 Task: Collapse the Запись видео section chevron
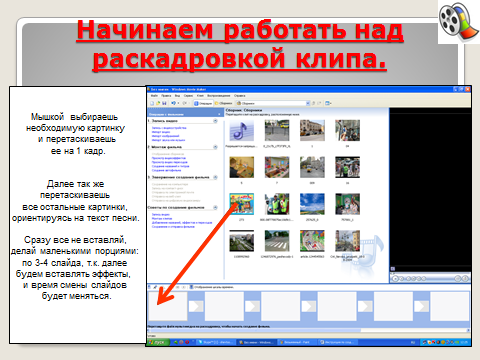point(215,121)
